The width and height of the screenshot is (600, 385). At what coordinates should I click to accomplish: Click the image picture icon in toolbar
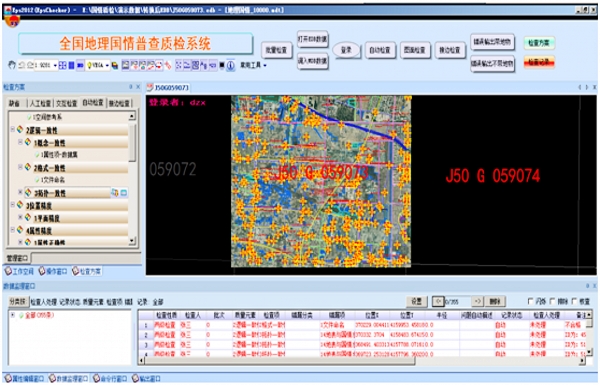[125, 65]
